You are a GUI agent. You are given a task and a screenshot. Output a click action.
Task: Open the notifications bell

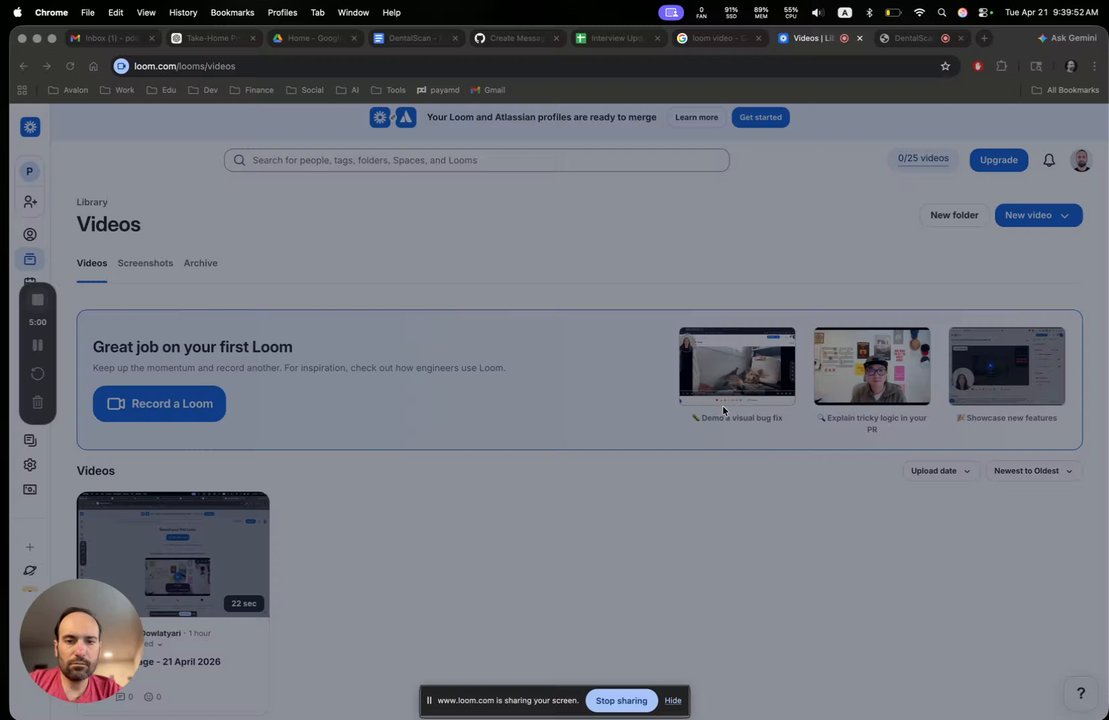(1049, 161)
